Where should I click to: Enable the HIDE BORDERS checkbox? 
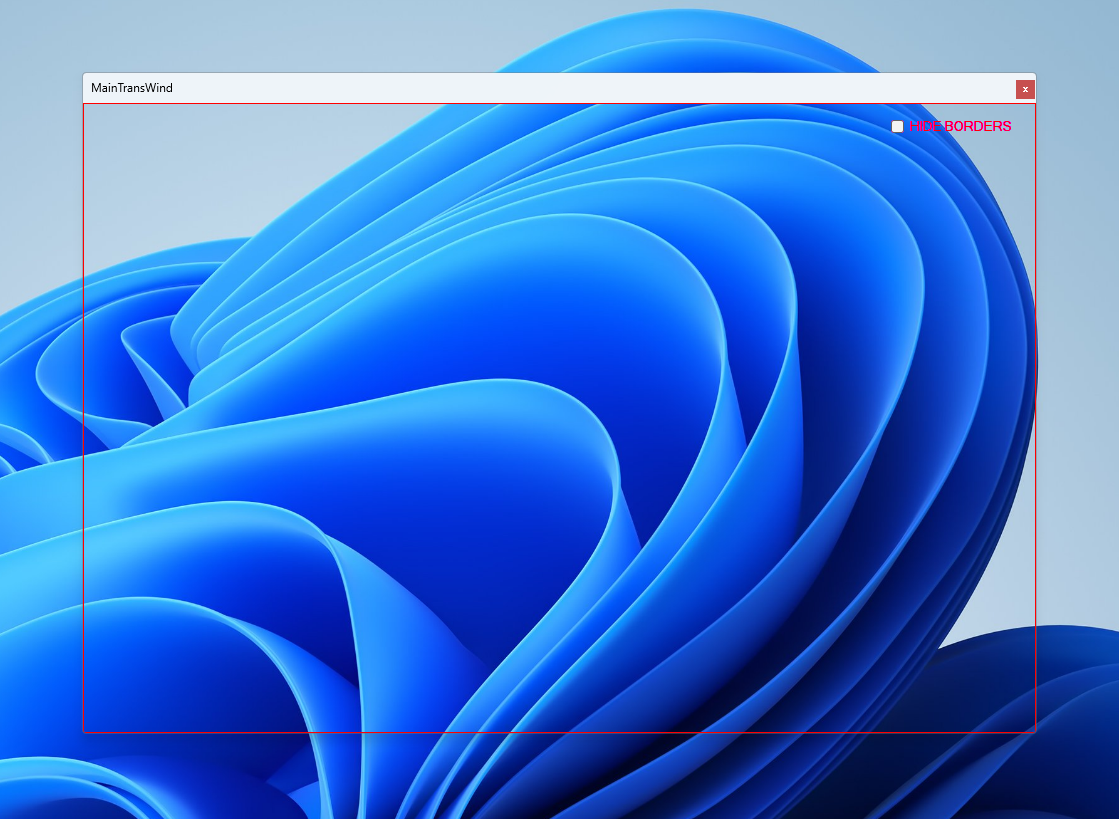coord(897,127)
